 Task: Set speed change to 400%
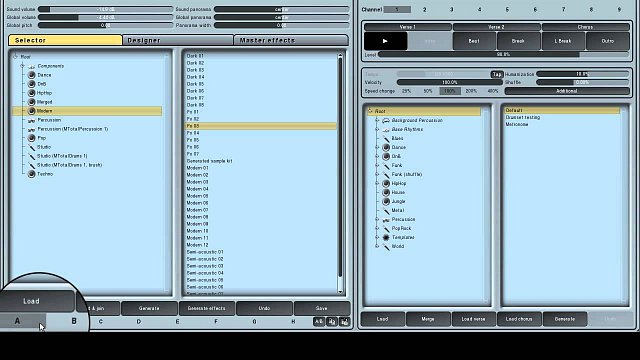(x=493, y=91)
